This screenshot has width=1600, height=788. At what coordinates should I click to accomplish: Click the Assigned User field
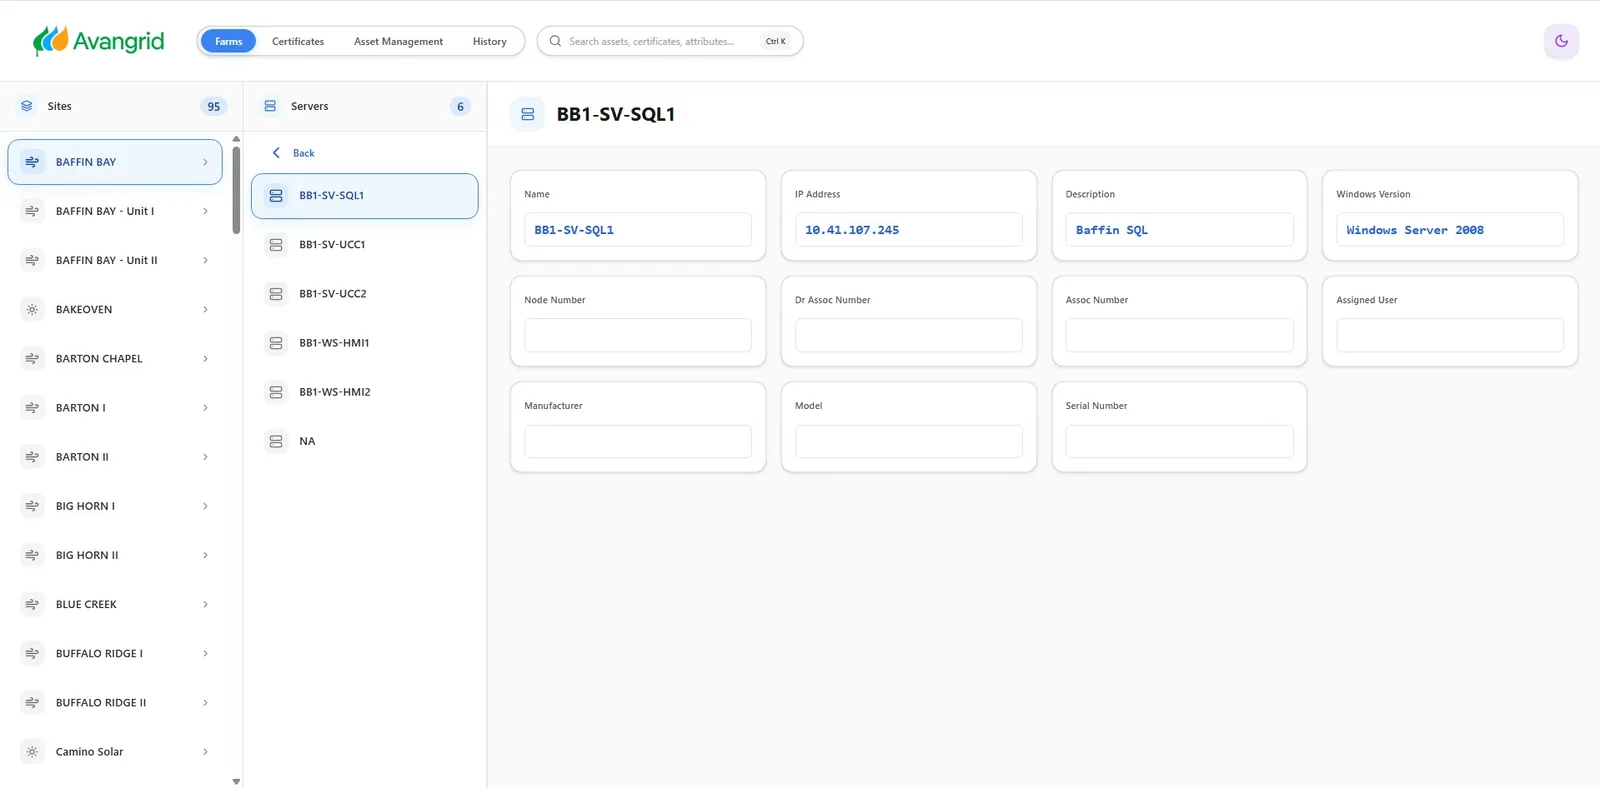[x=1449, y=335]
